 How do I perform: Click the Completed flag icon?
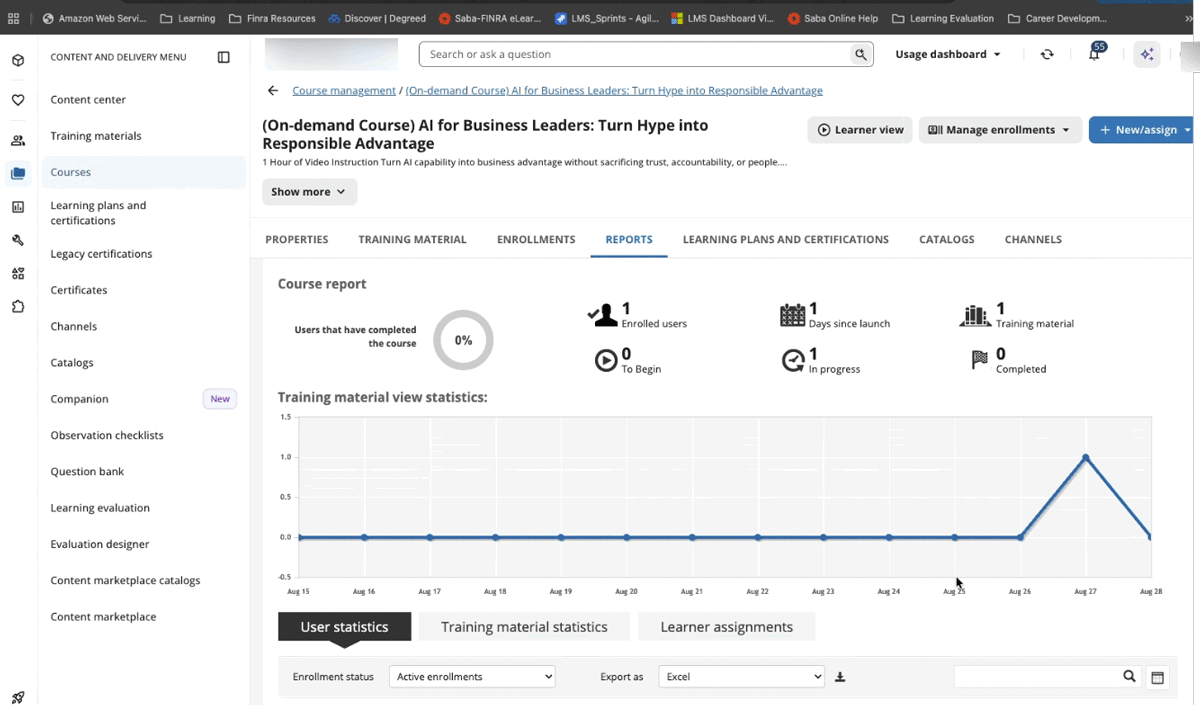tap(980, 361)
